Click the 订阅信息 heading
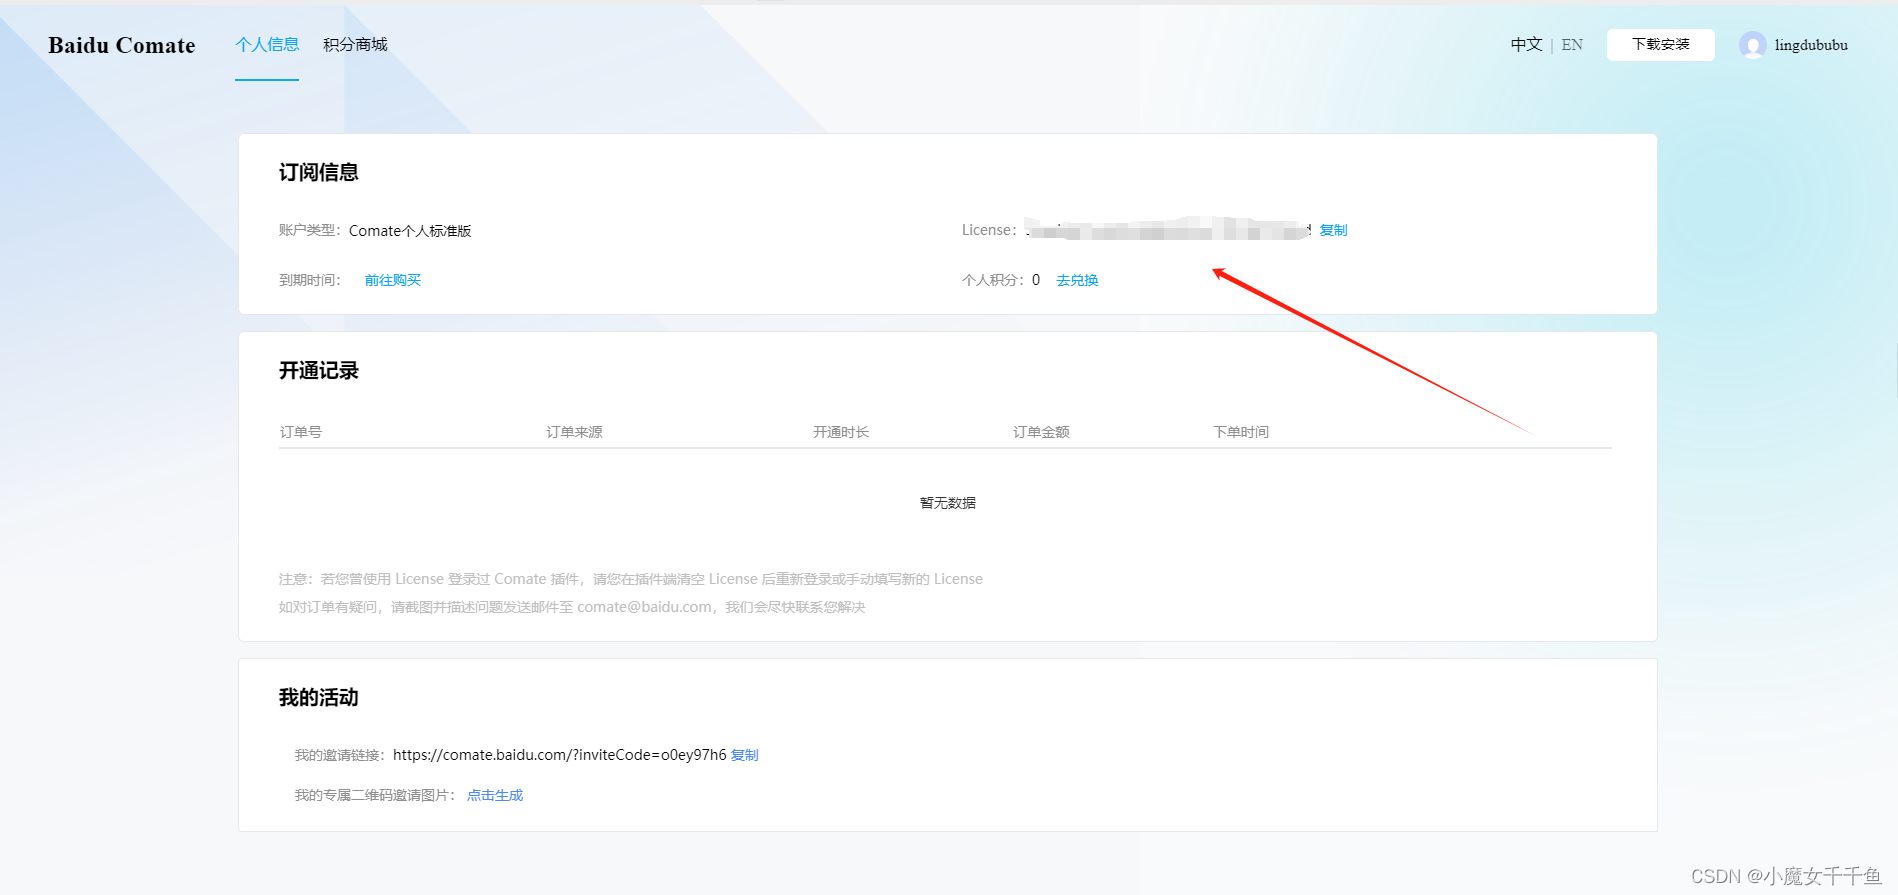The height and width of the screenshot is (895, 1898). (x=319, y=172)
